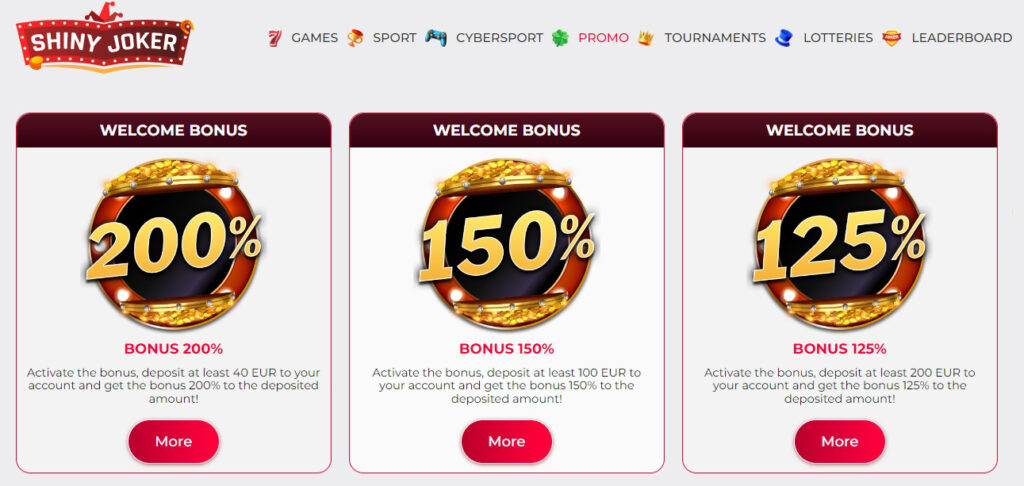Open the Games menu
The image size is (1024, 486).
pos(314,38)
